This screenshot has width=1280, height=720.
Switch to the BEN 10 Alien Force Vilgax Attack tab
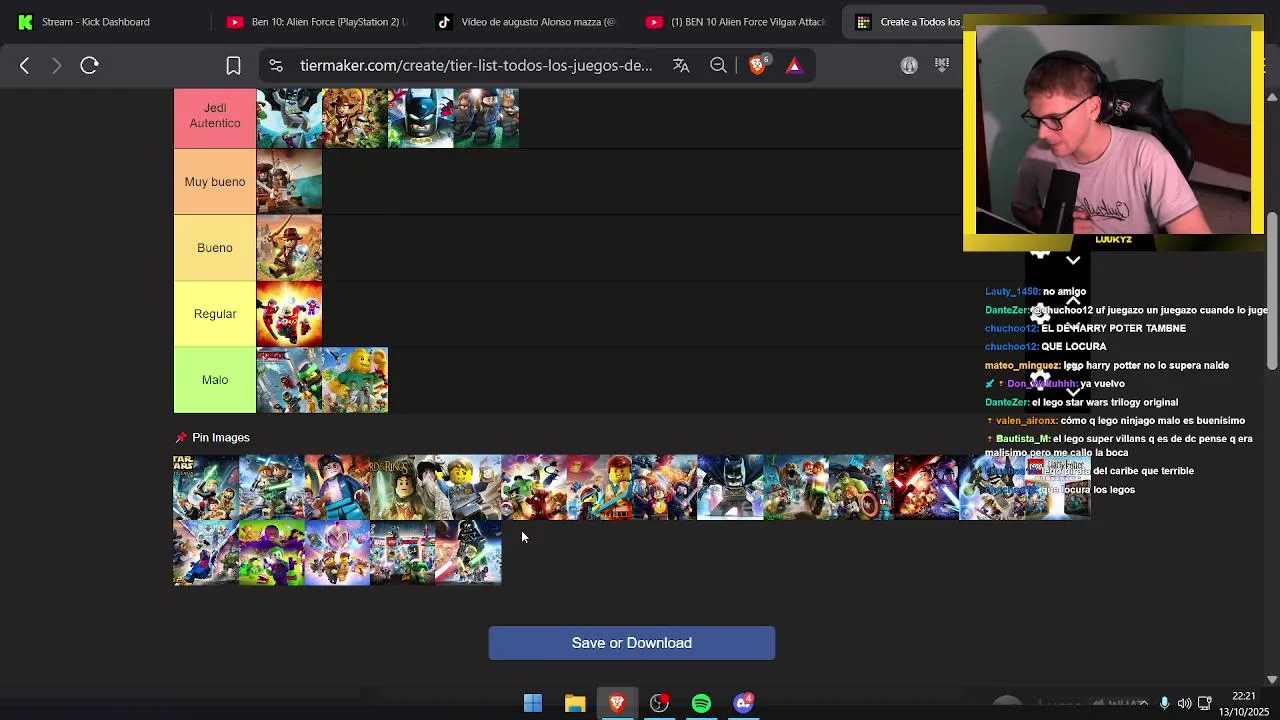(x=735, y=22)
